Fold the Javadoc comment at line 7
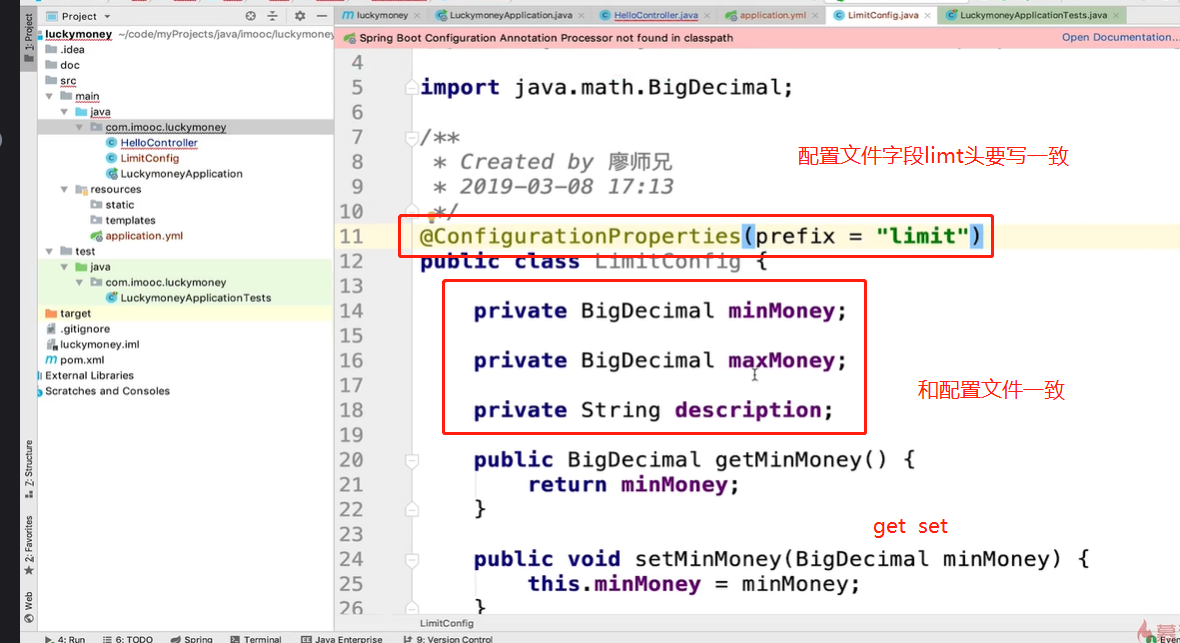This screenshot has height=643, width=1180. tap(412, 137)
